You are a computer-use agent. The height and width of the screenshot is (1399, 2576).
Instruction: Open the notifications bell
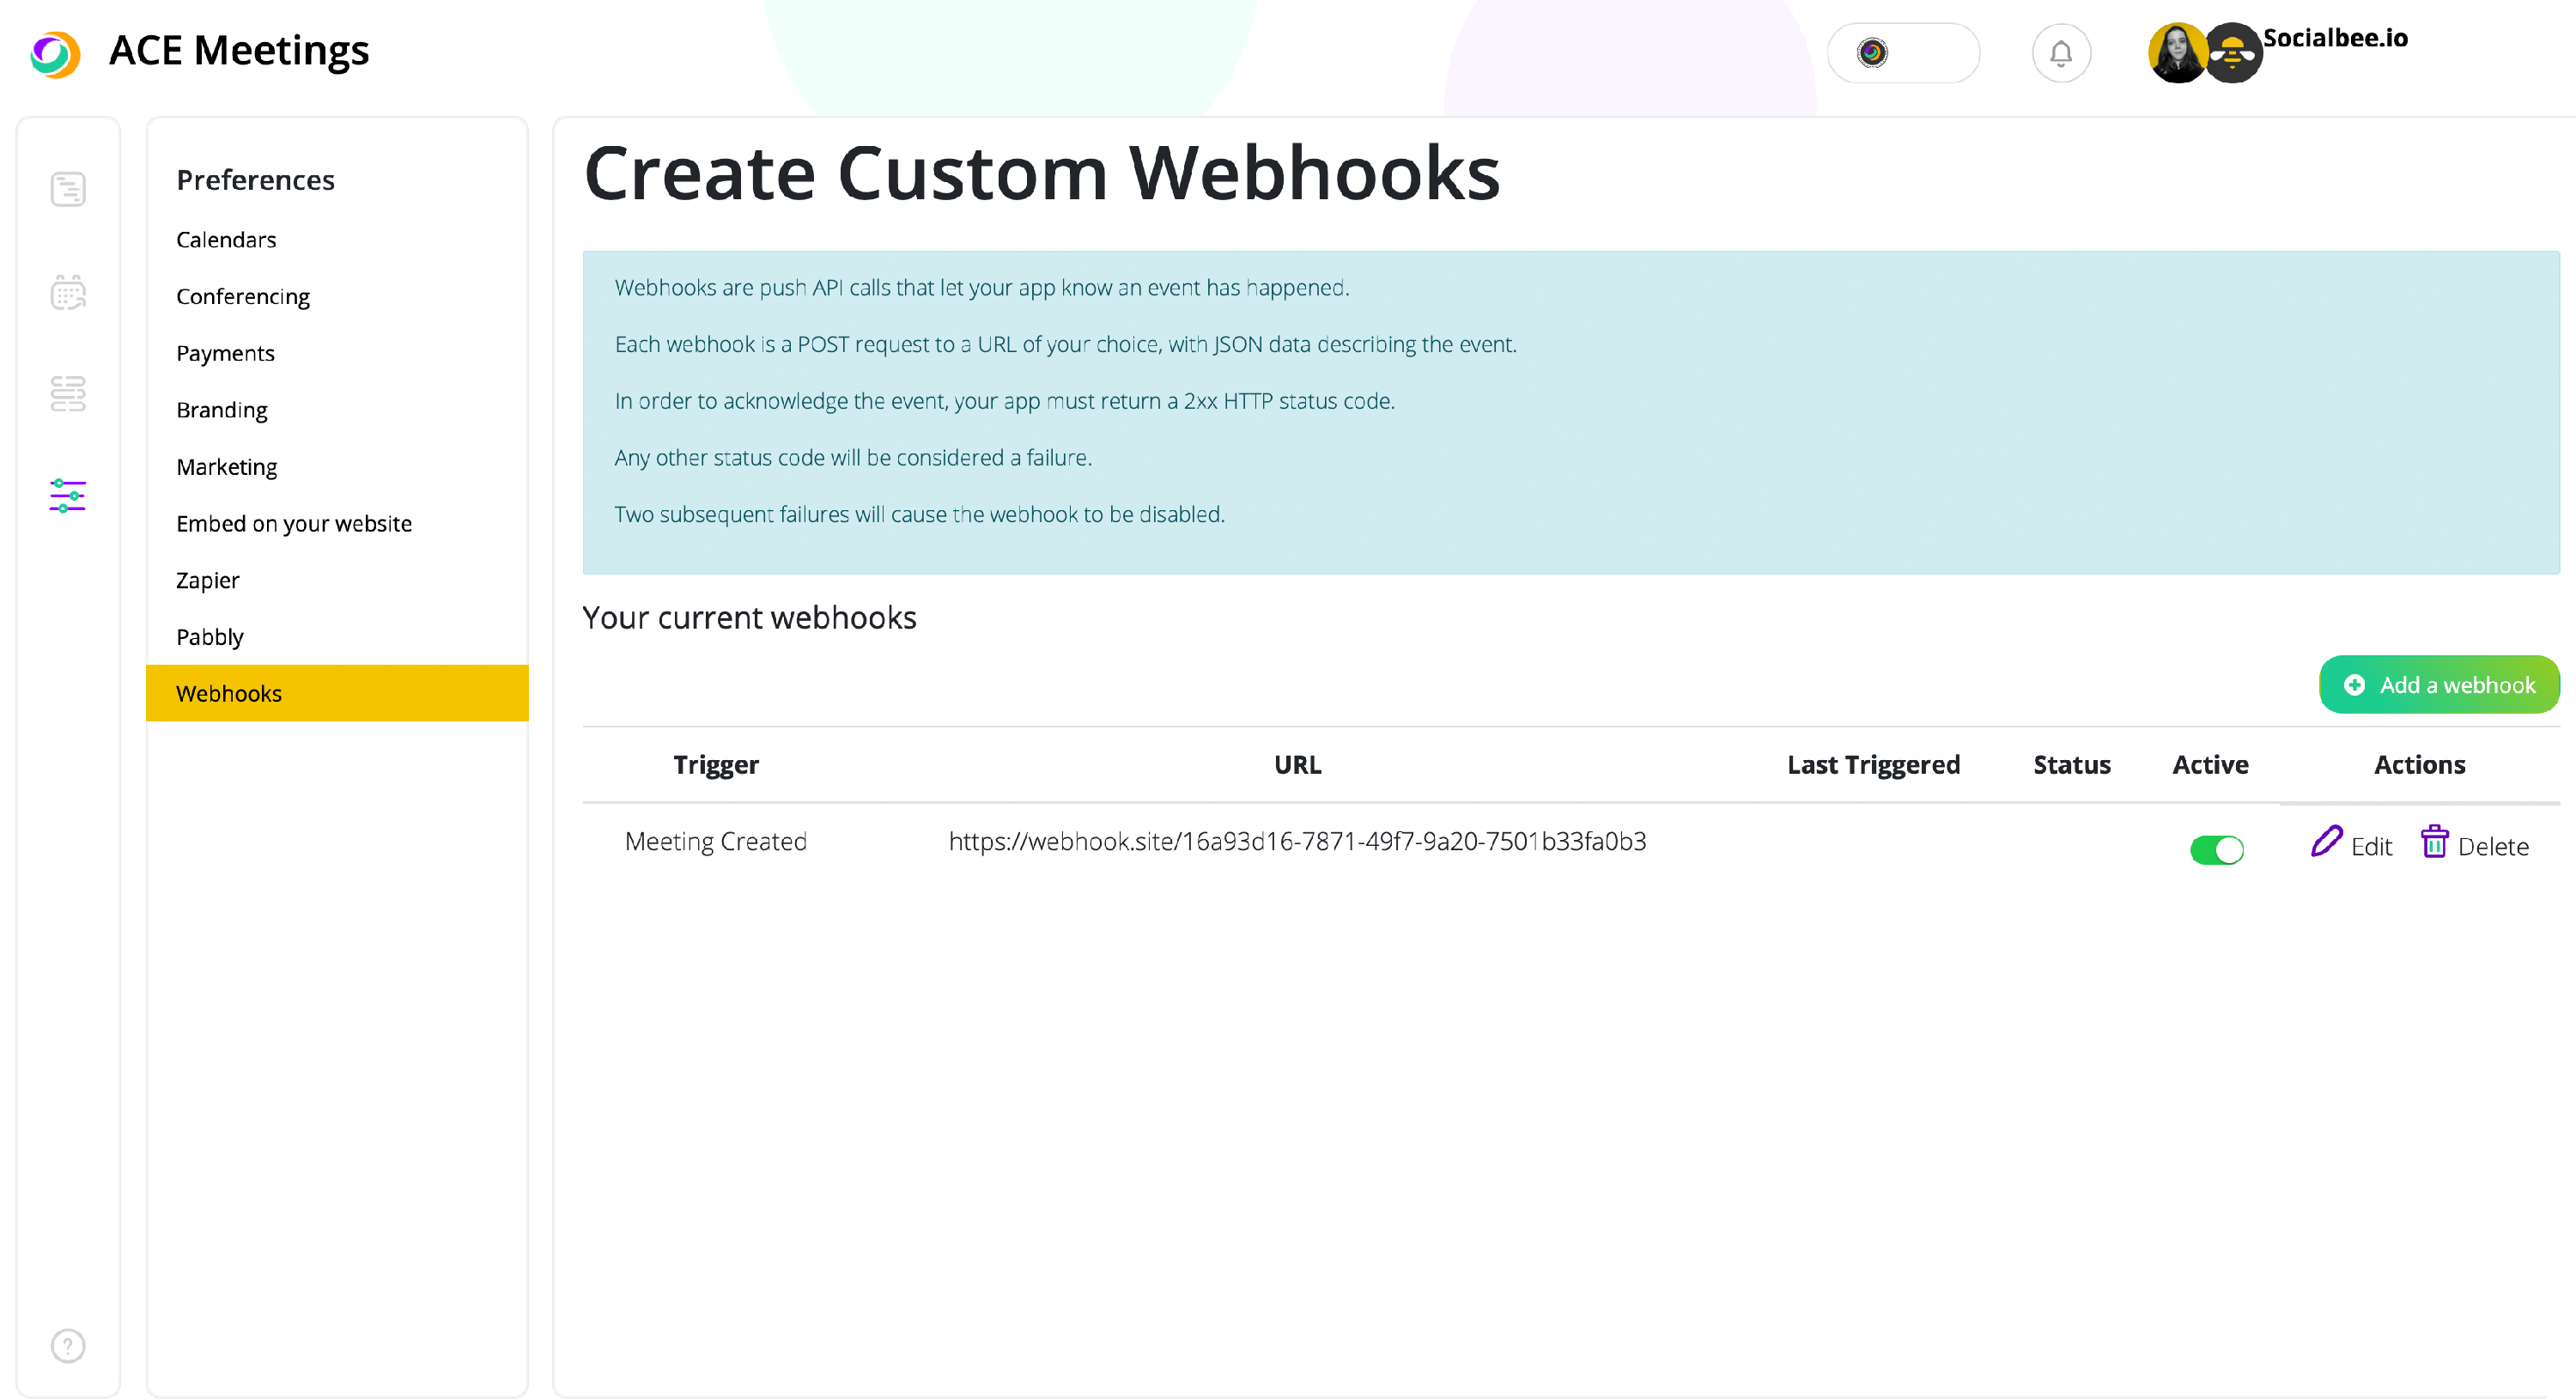[2060, 53]
